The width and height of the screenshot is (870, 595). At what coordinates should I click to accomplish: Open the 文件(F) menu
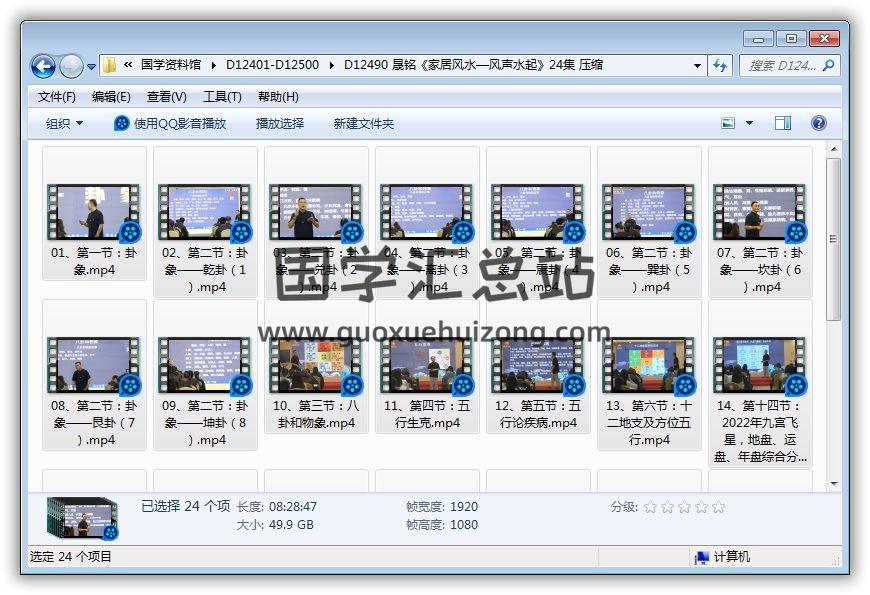[57, 97]
